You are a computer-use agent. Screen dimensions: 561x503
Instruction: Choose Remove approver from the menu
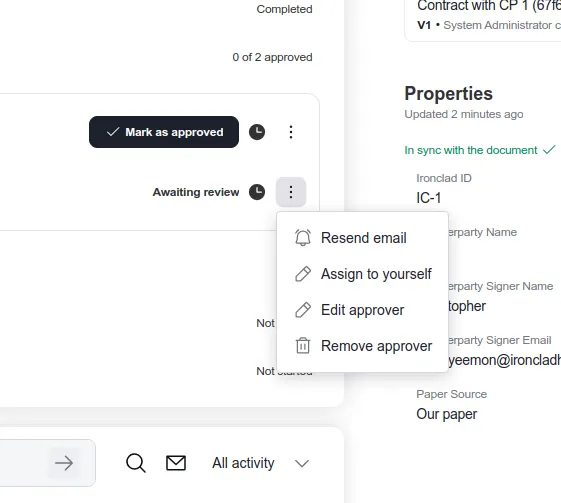tap(362, 346)
